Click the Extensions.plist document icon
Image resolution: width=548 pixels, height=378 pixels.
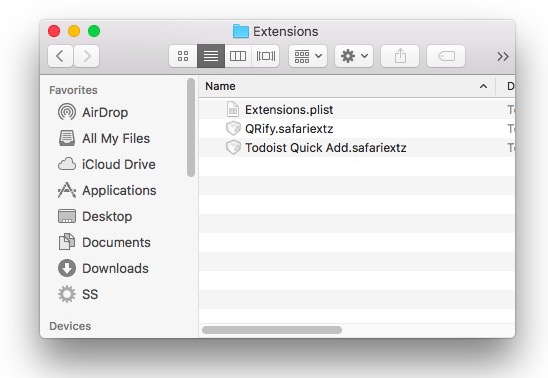click(233, 109)
